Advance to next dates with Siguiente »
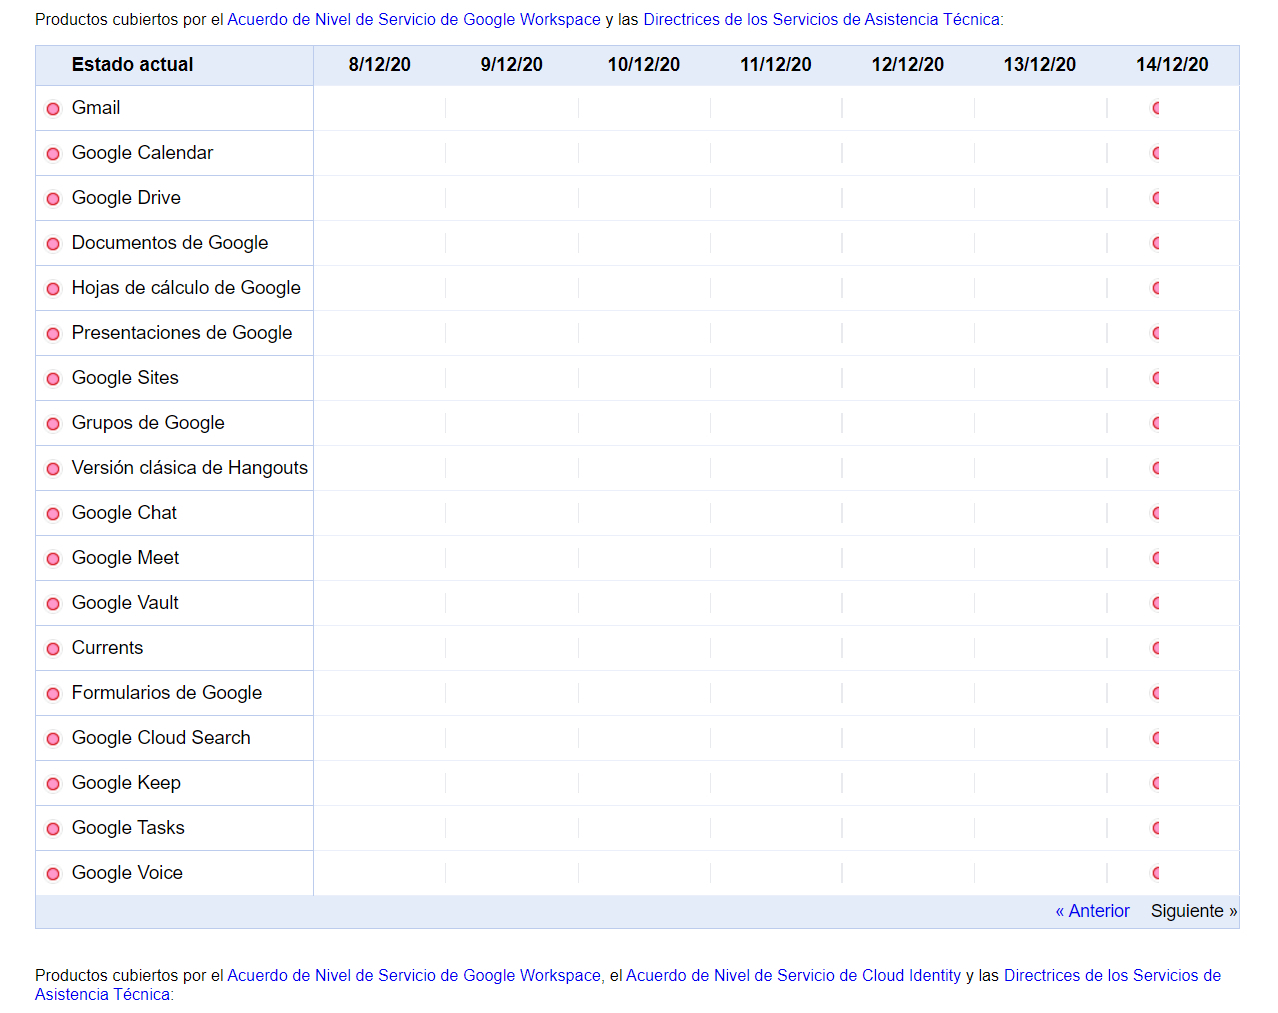Viewport: 1278px width, 1013px height. [1193, 911]
